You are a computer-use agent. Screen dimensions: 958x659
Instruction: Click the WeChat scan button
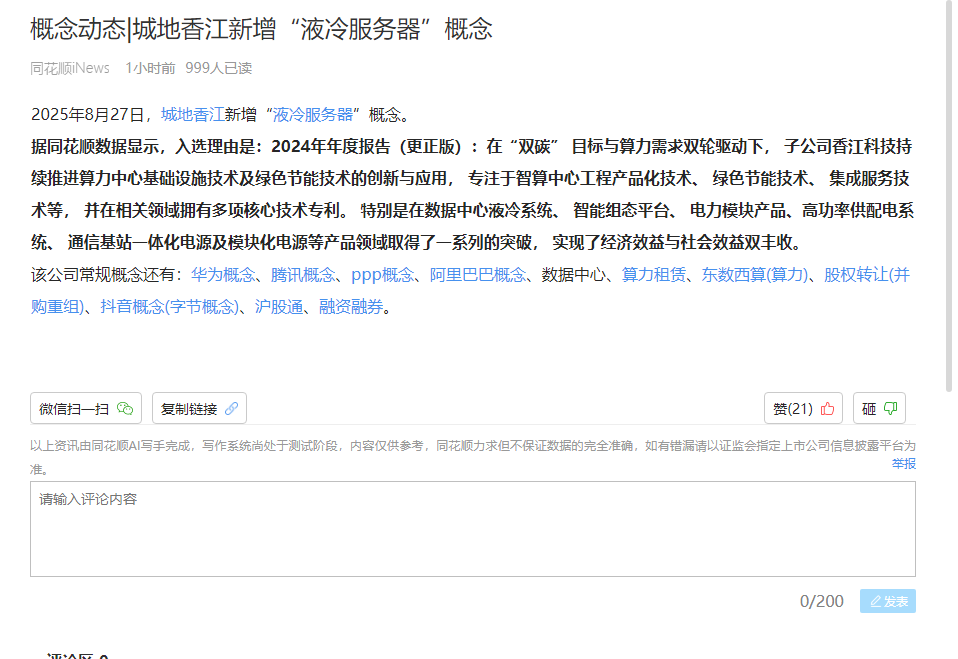coord(86,408)
